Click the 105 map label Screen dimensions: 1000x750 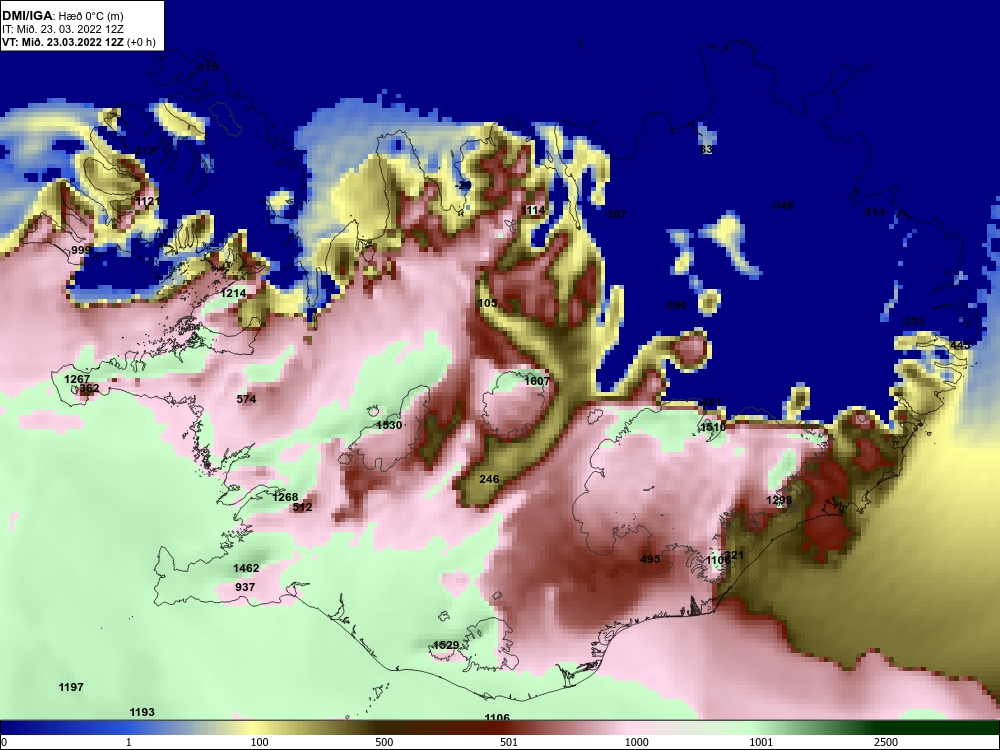click(x=487, y=303)
